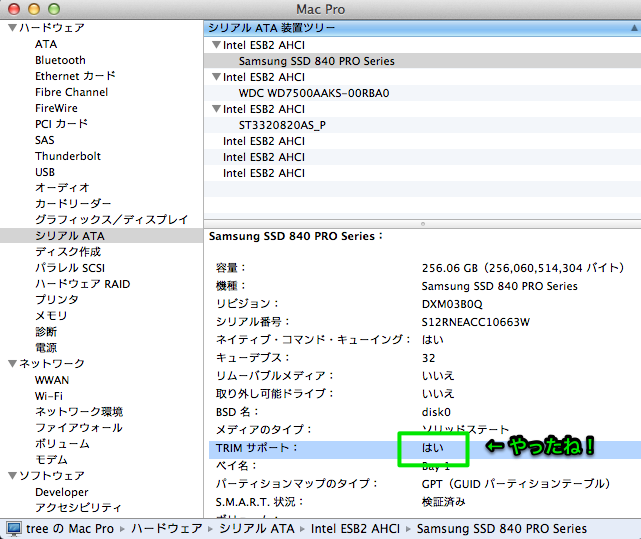
Task: Open ディスク作成 in sidebar
Action: 68,252
